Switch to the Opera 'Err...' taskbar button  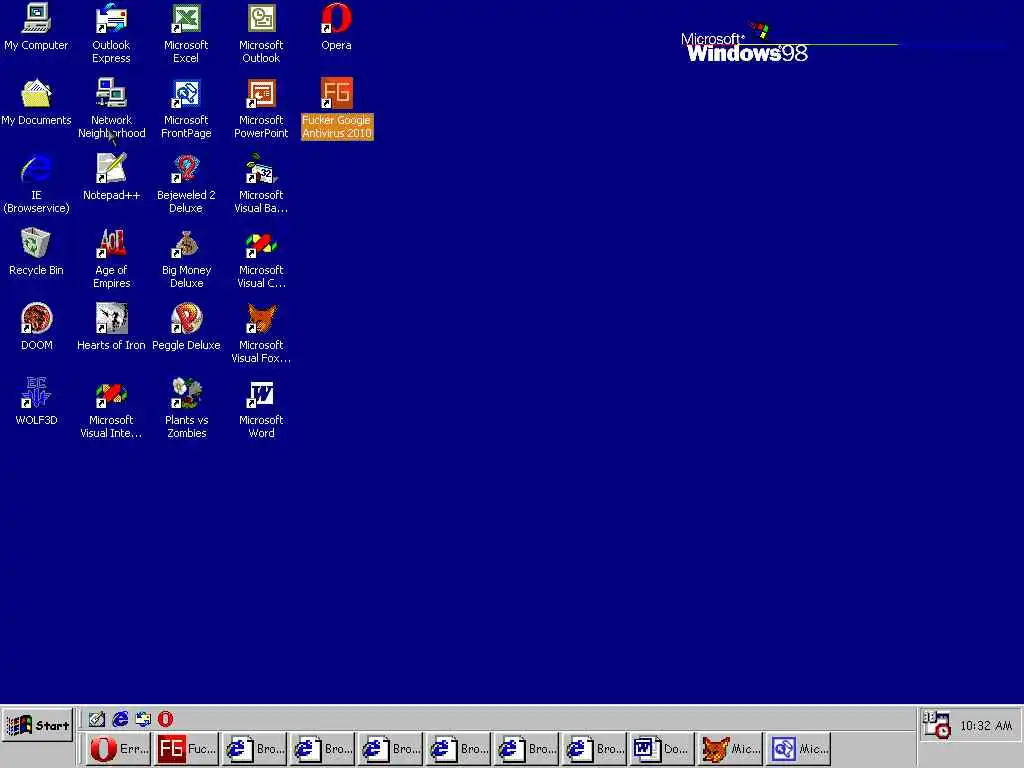pos(118,748)
